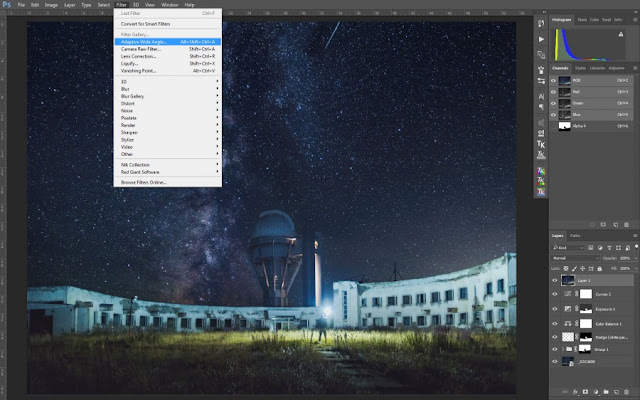
Task: Click the white TK panel icon
Action: pyautogui.click(x=541, y=144)
